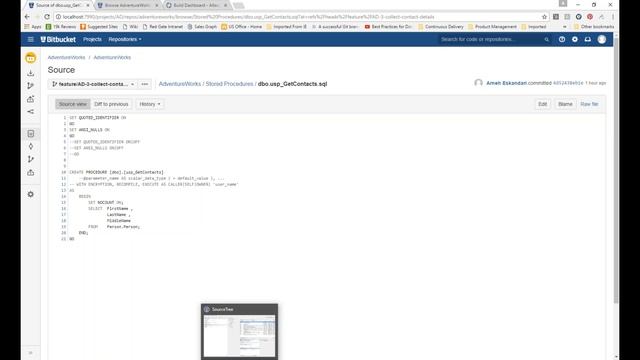Open the commit hash link
The height and width of the screenshot is (360, 640).
coord(568,83)
